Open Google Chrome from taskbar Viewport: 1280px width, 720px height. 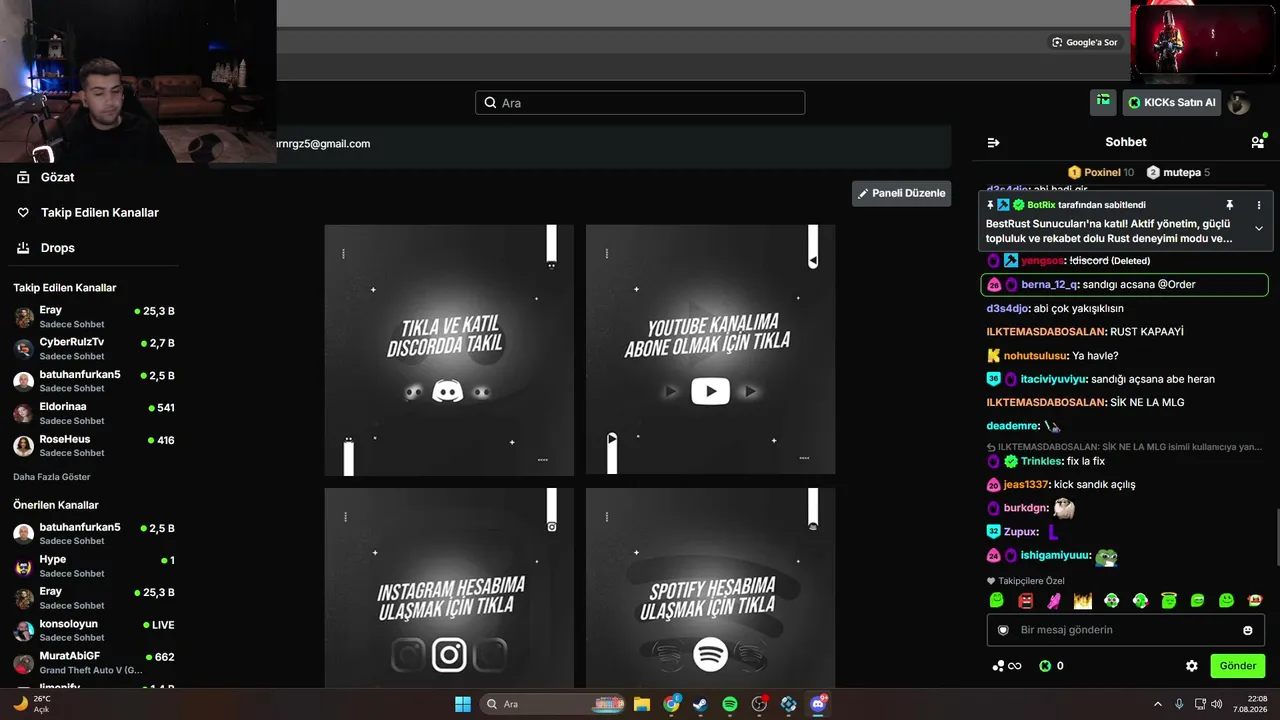point(671,704)
